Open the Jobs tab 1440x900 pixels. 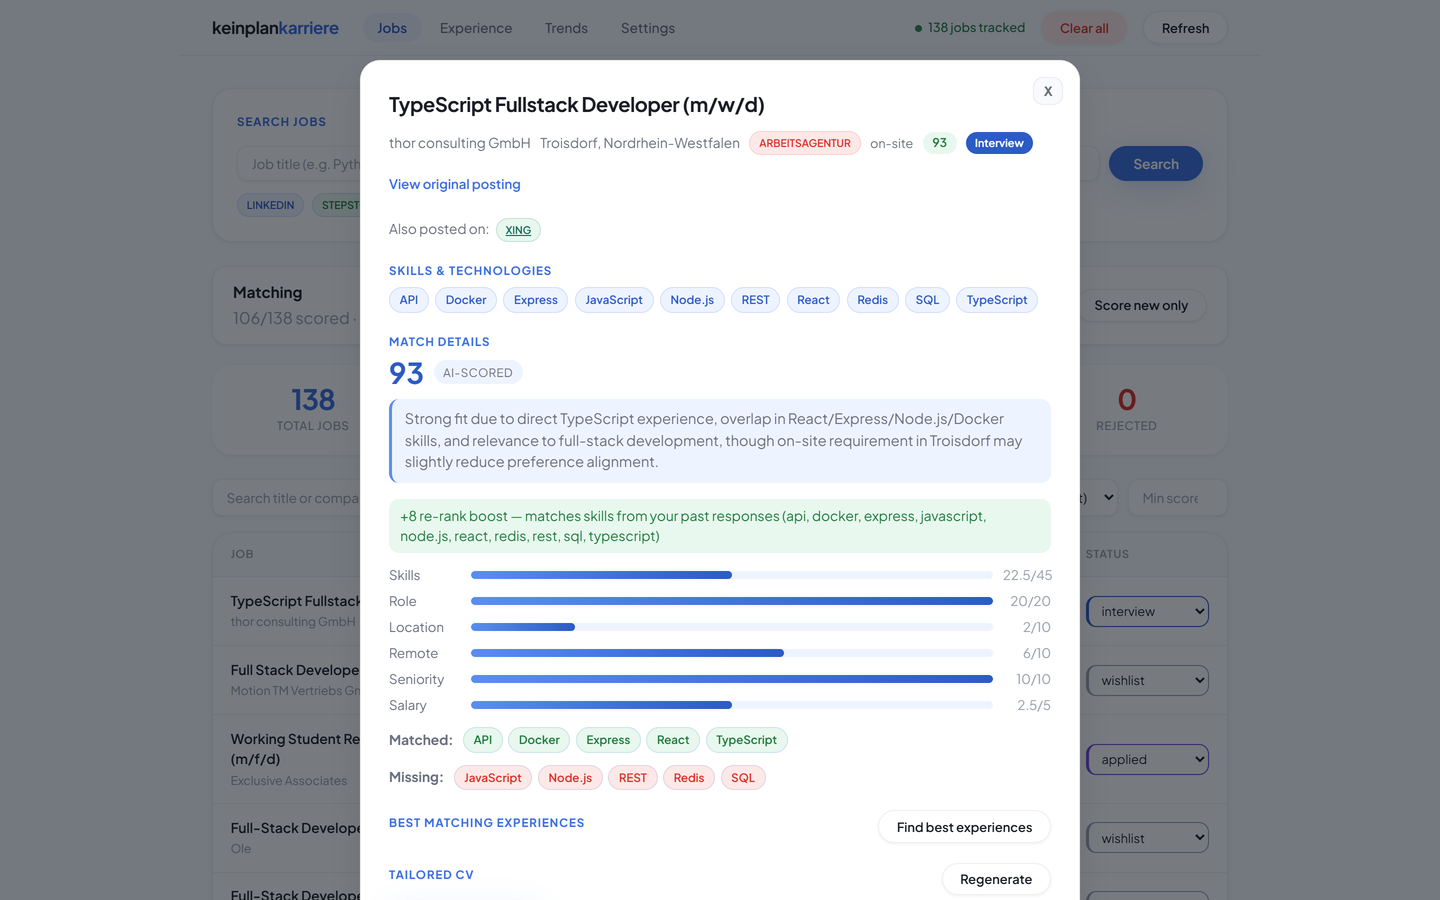click(x=392, y=28)
